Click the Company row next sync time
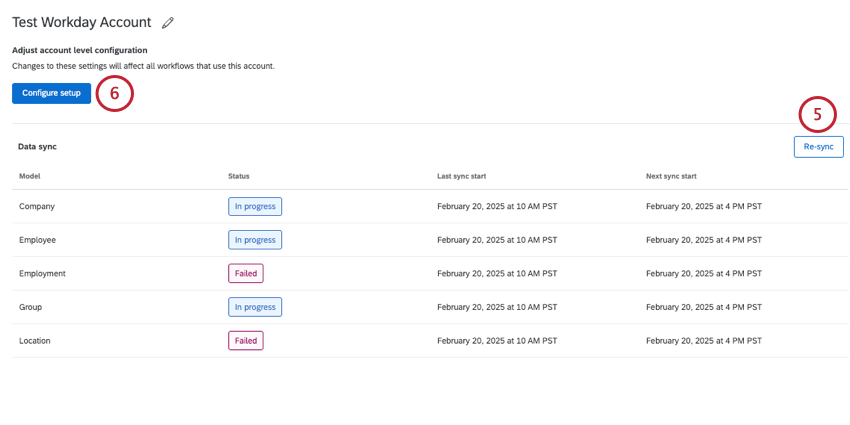 (704, 206)
